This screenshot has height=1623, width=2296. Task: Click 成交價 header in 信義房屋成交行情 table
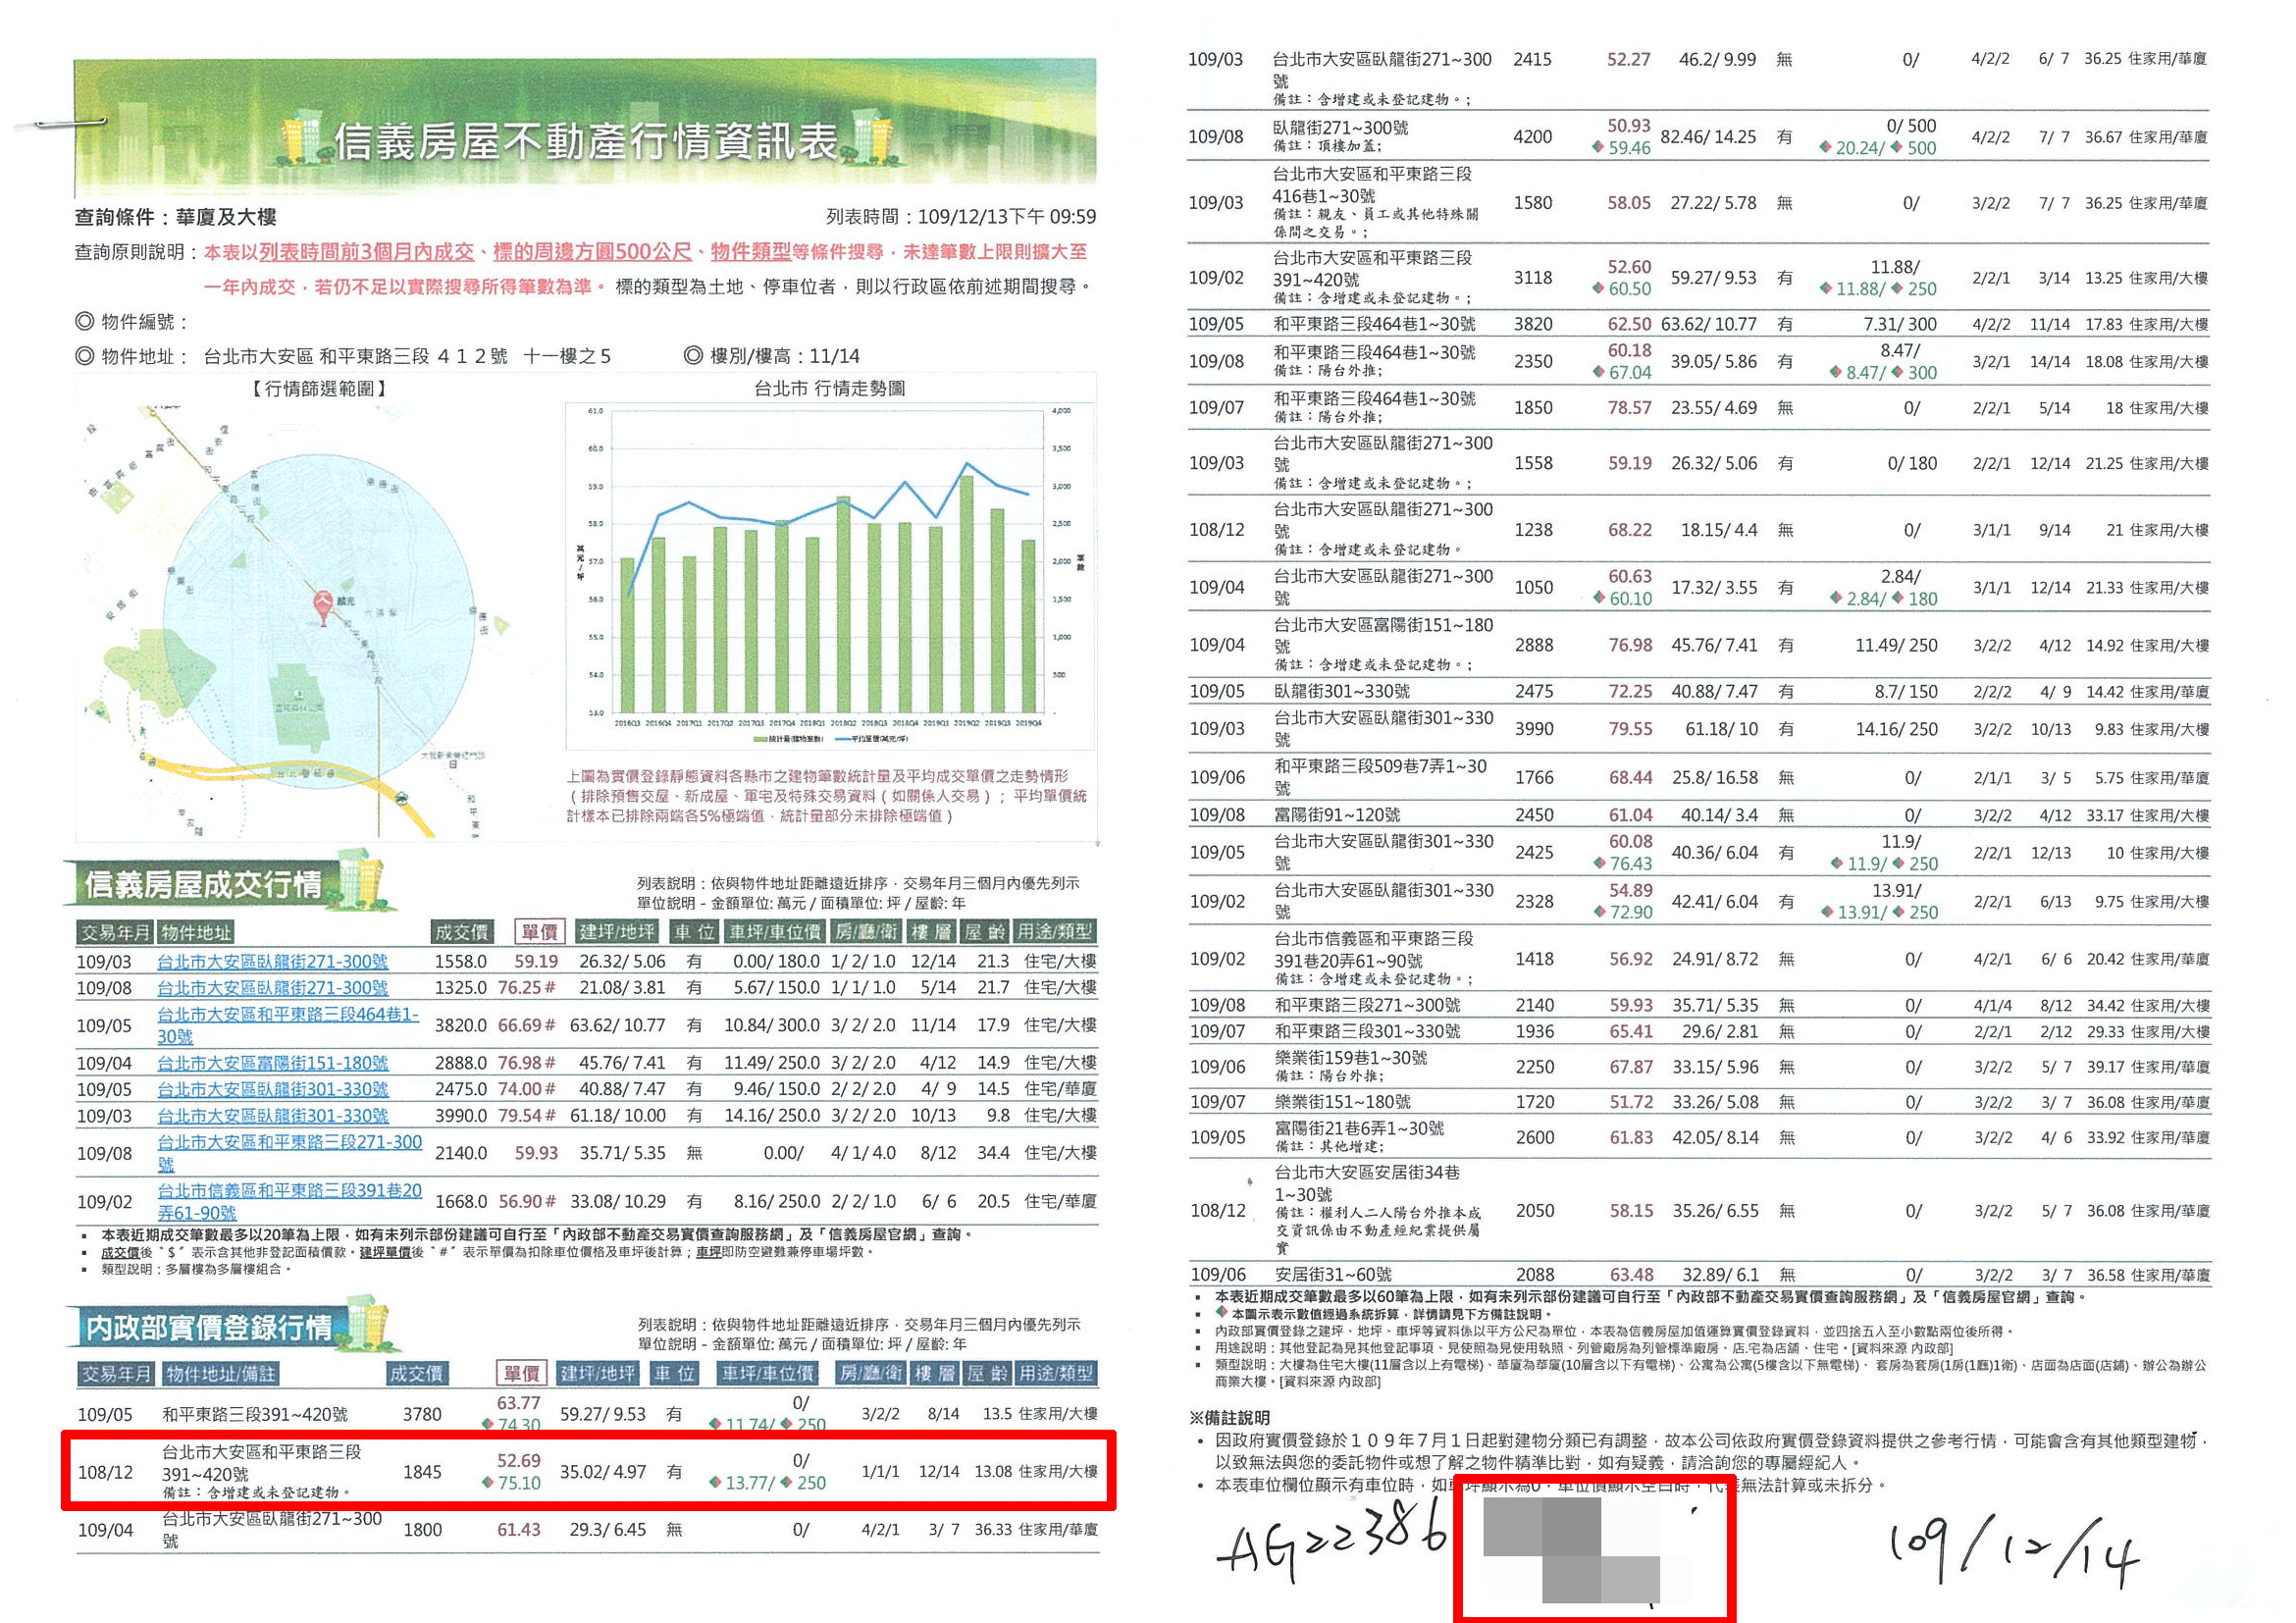click(461, 932)
